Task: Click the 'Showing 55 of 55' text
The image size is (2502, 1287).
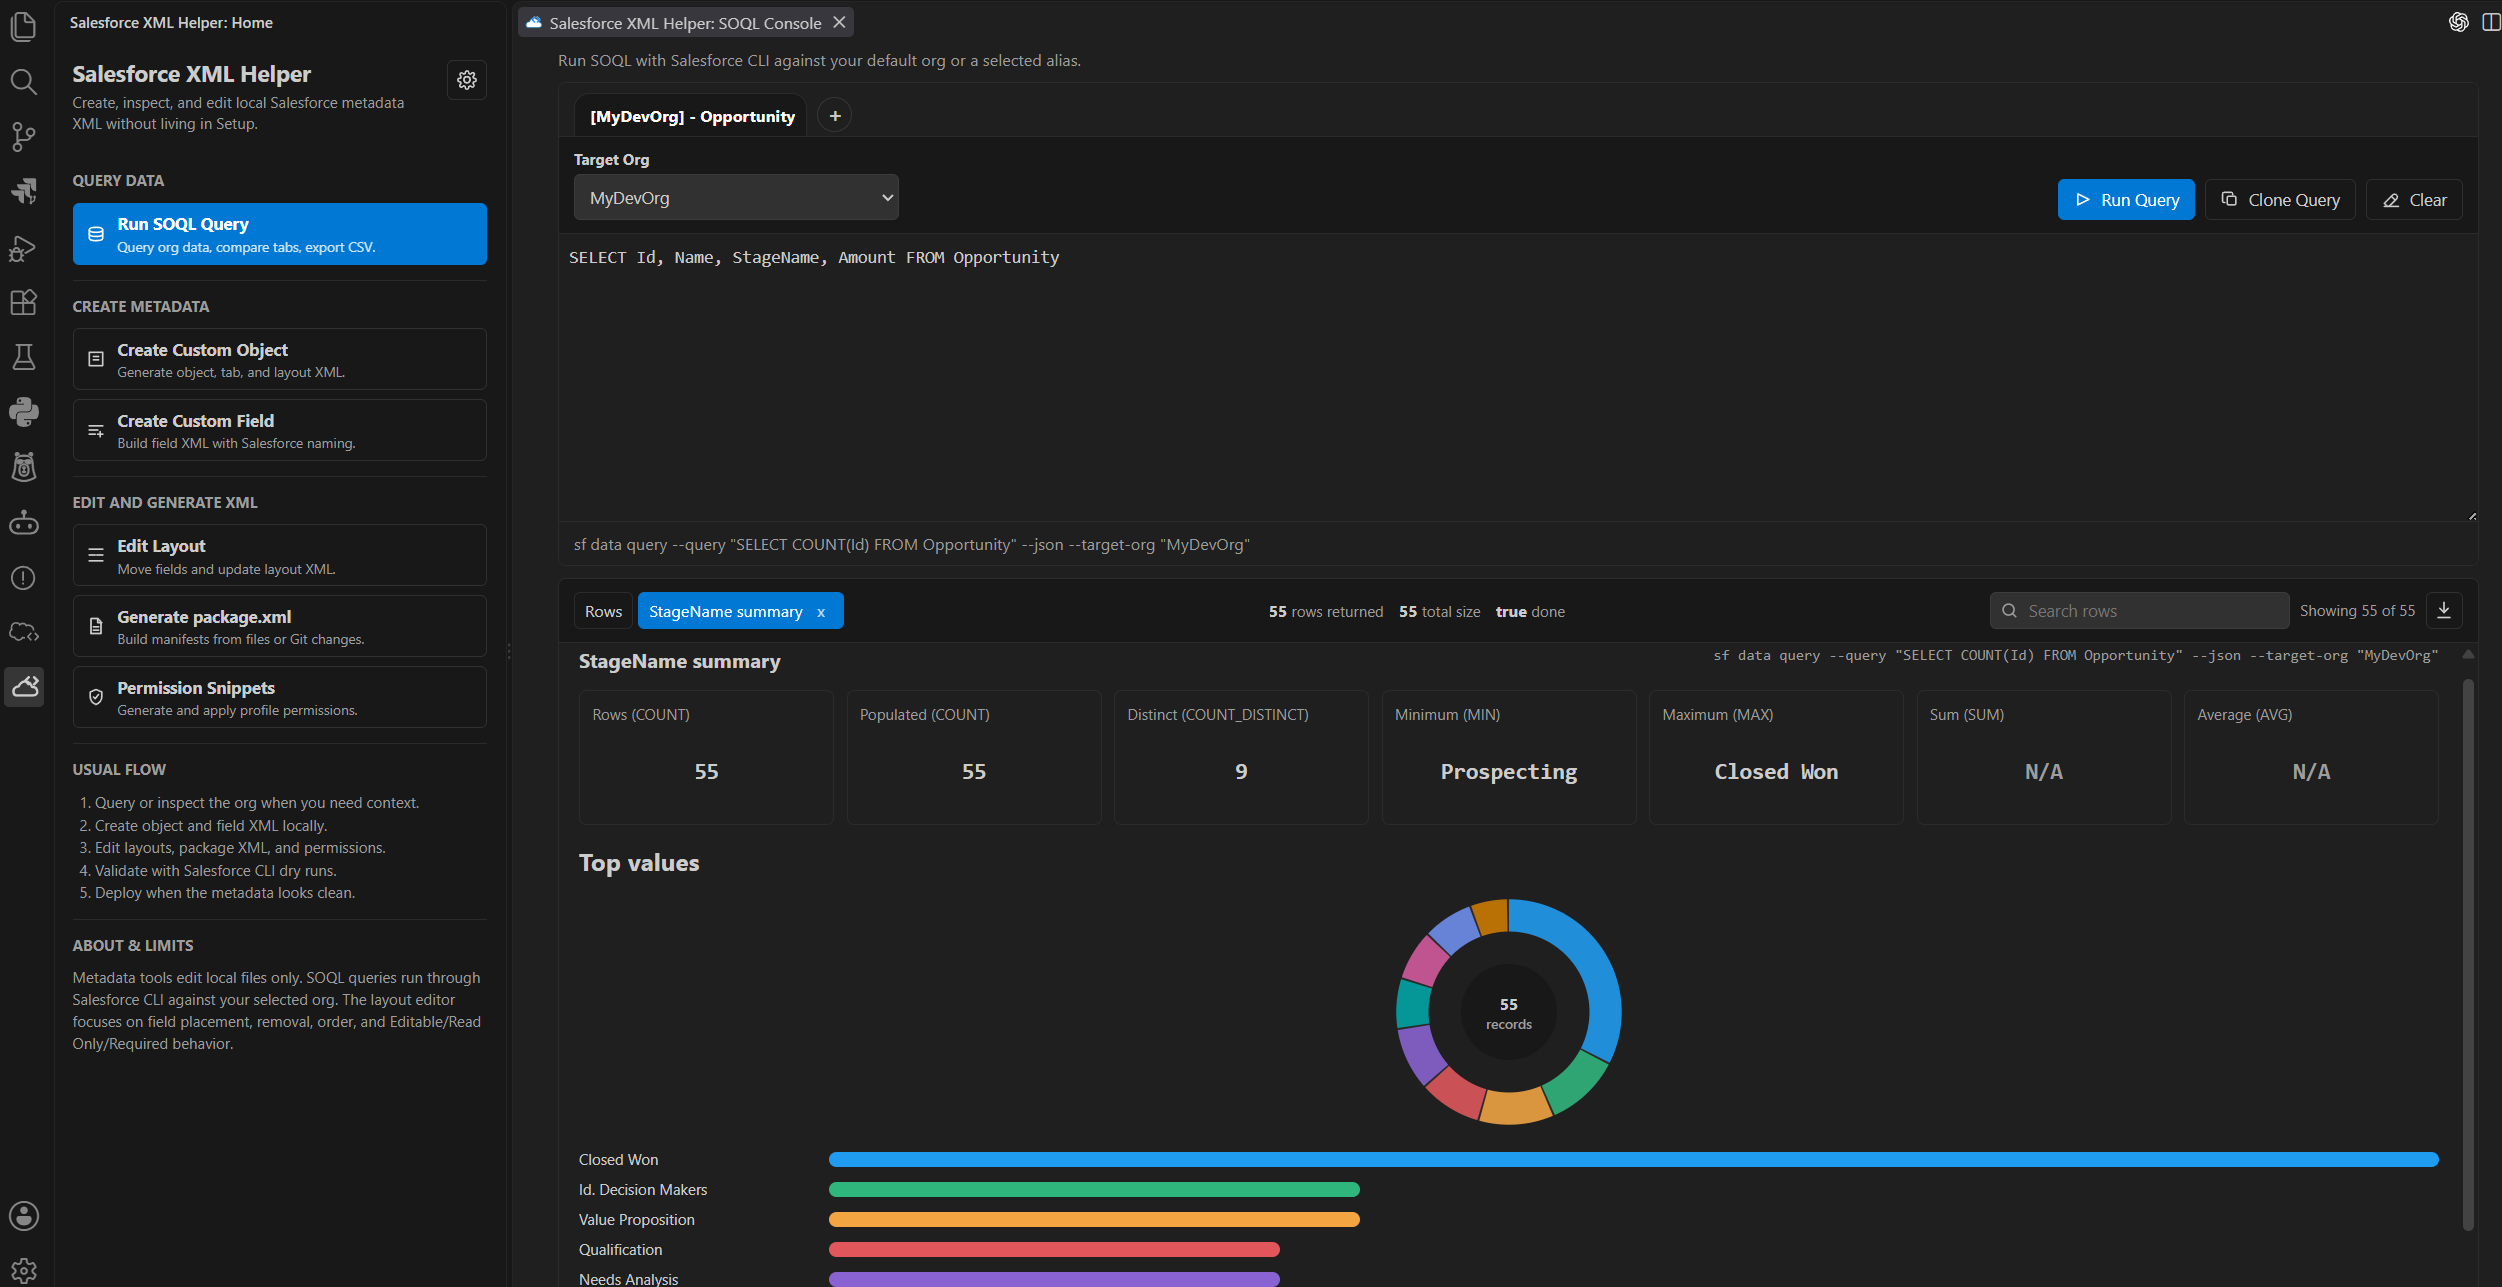Action: (x=2357, y=611)
